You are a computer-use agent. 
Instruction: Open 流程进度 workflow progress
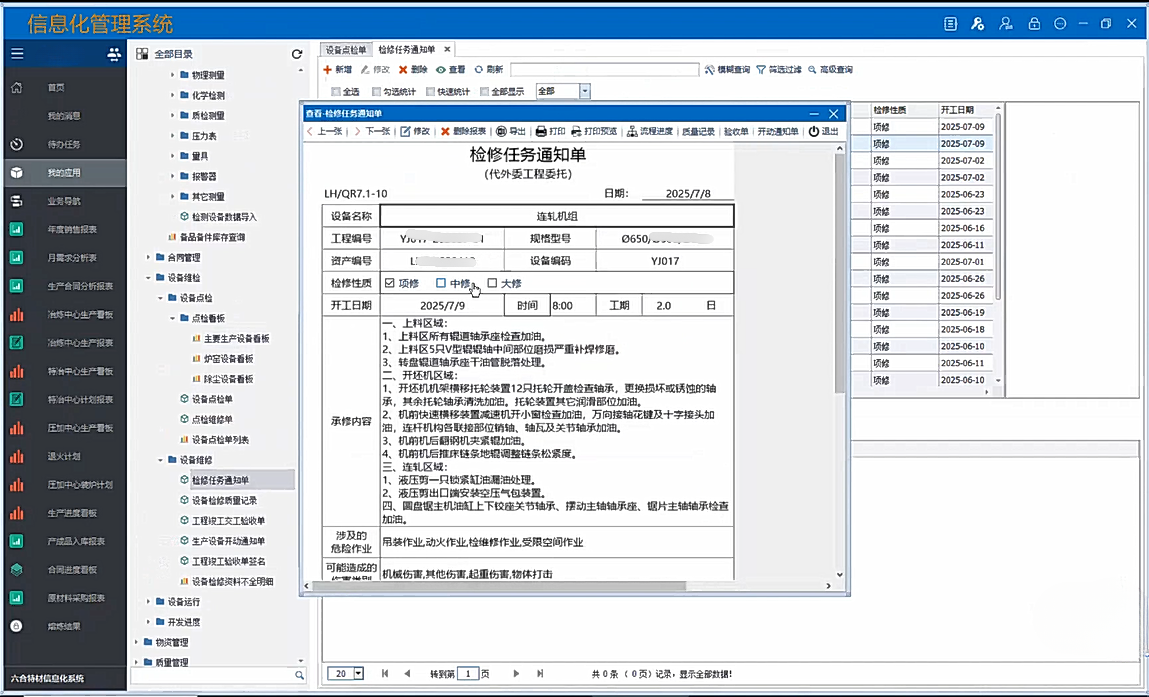(650, 132)
